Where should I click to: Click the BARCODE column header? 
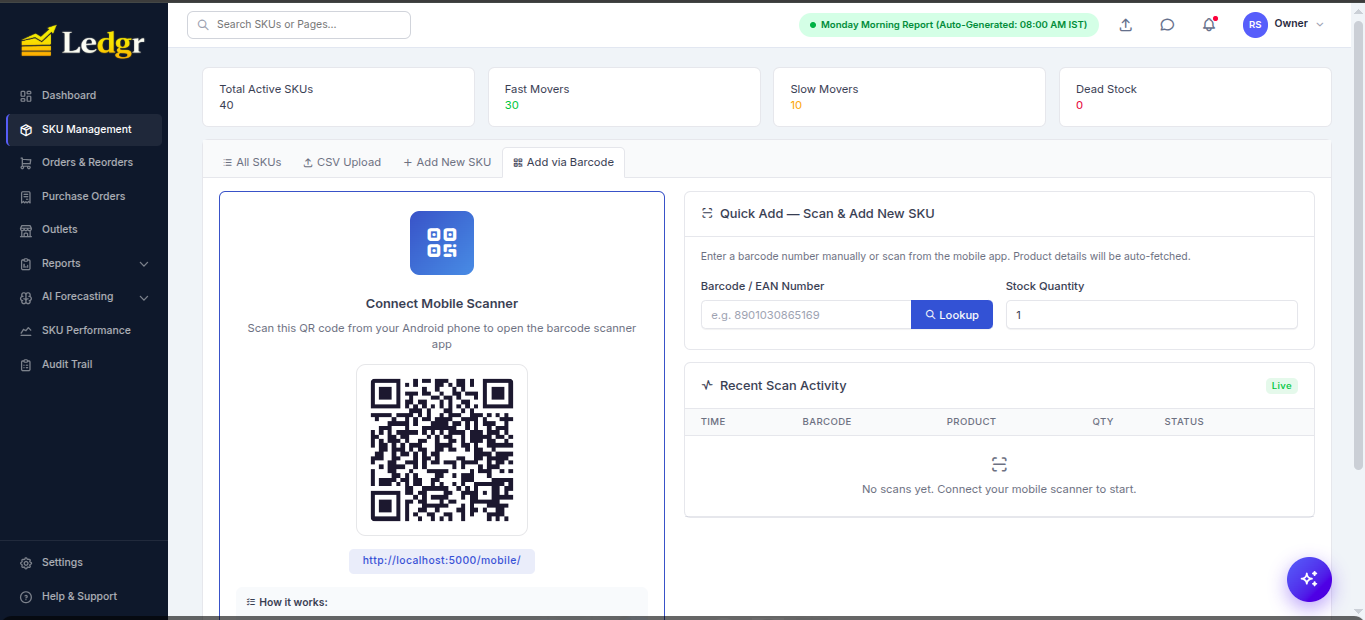827,422
